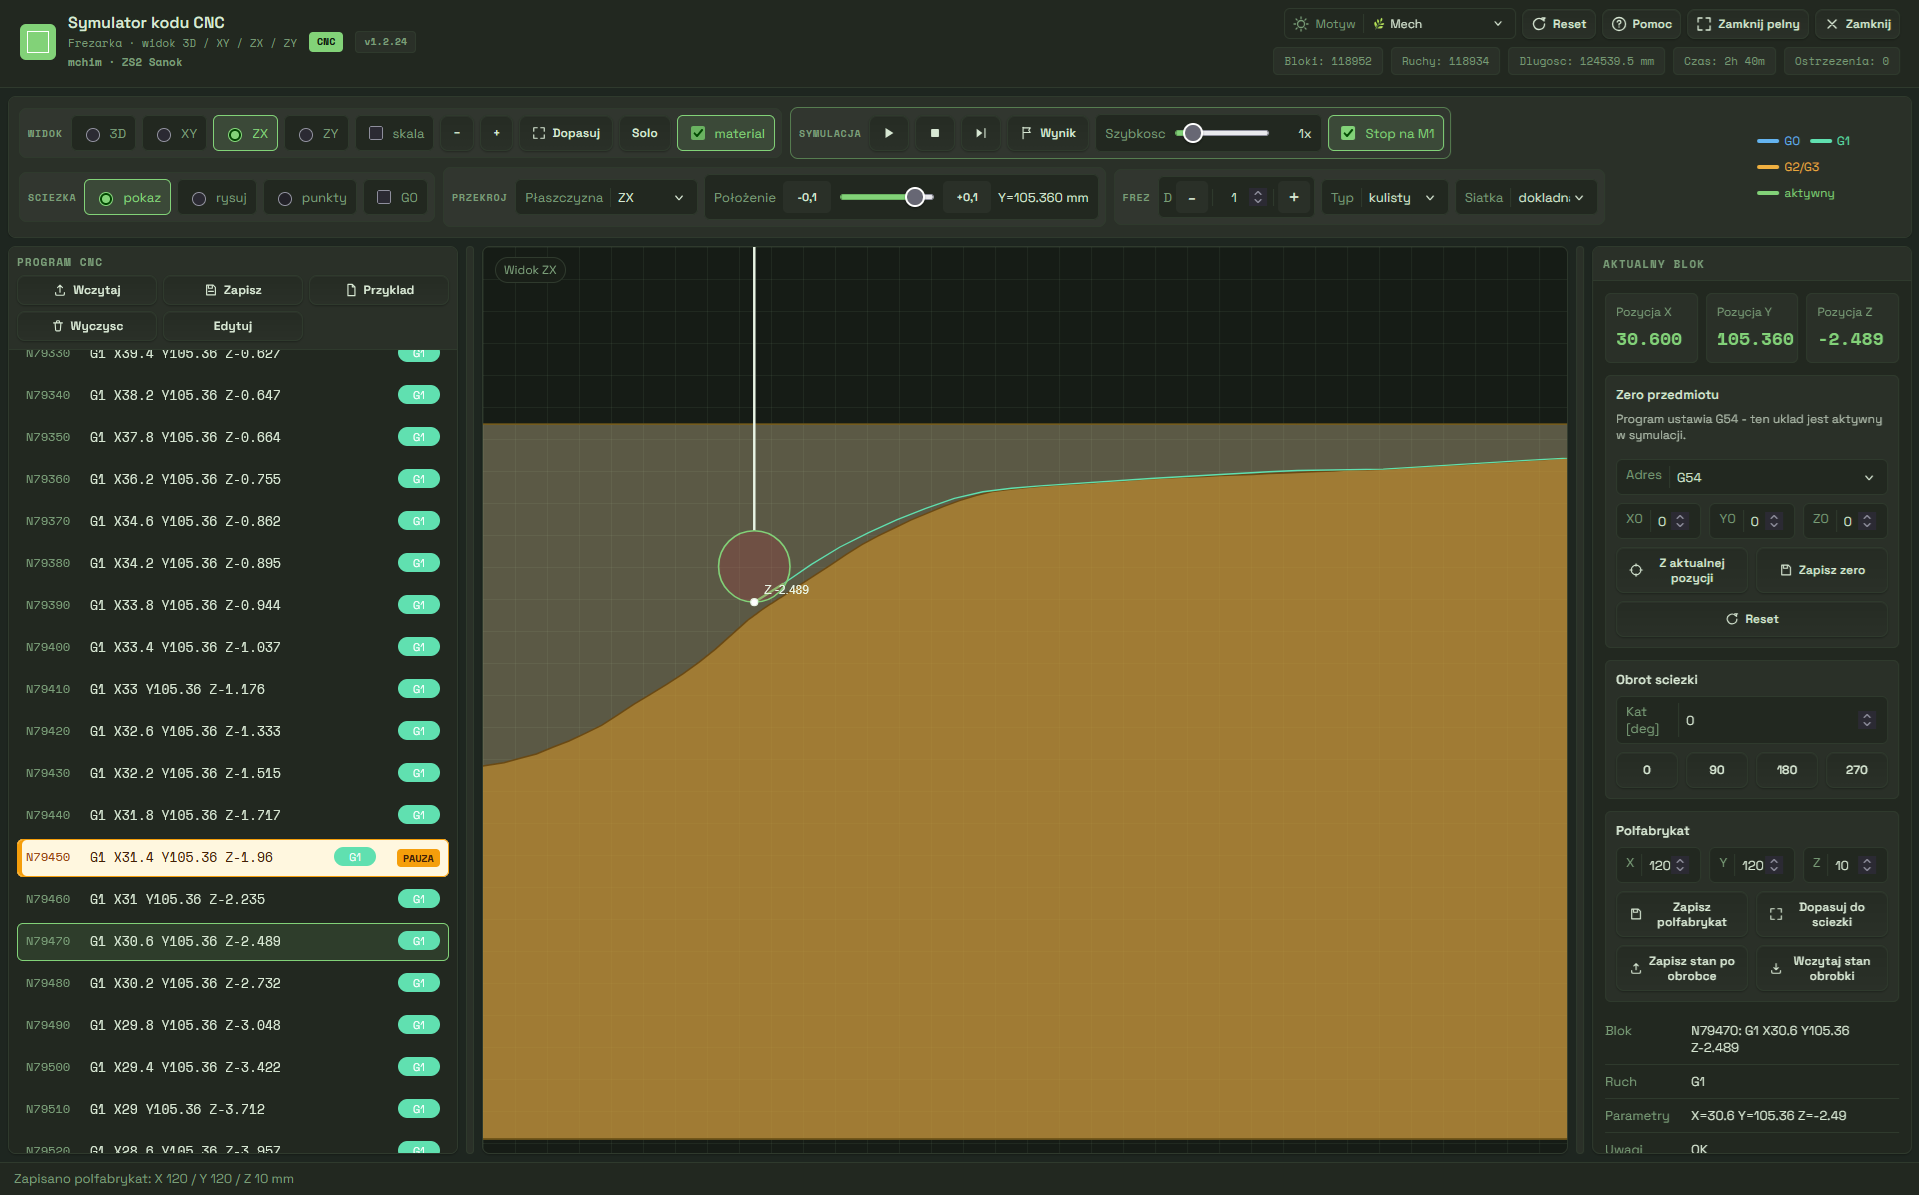Load a program with Wczytaj
The width and height of the screenshot is (1919, 1195).
(x=87, y=290)
